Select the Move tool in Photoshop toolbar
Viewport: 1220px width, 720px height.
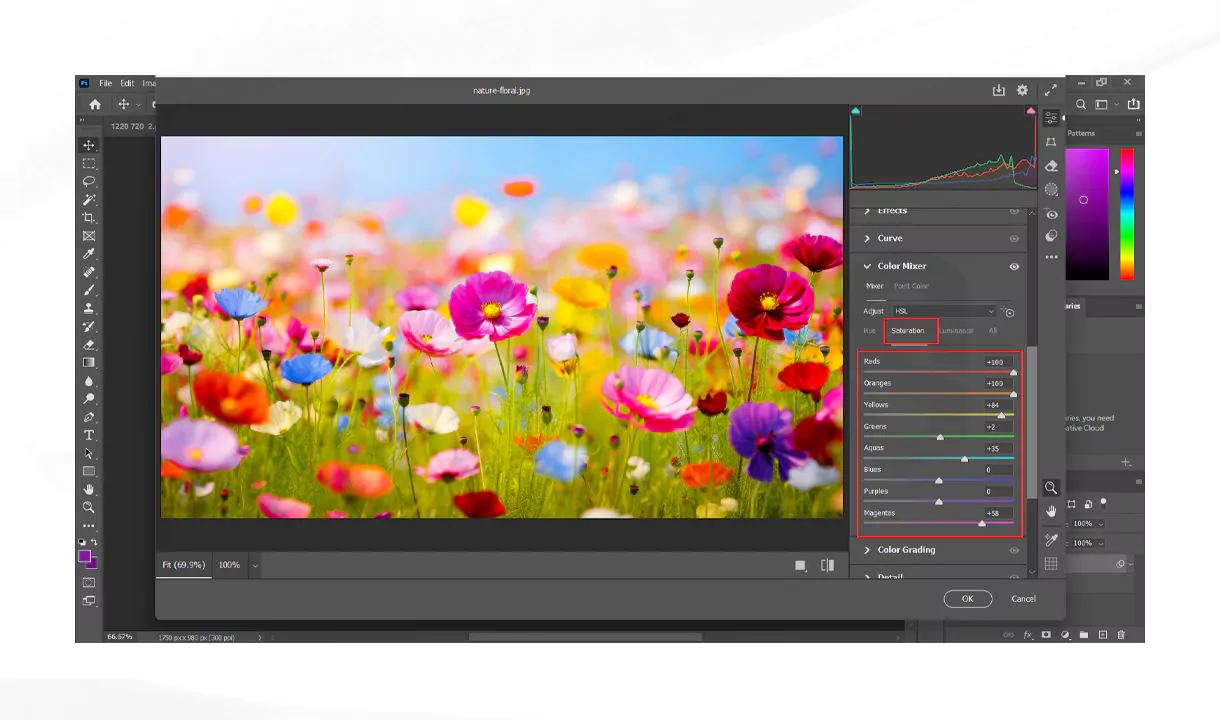pyautogui.click(x=89, y=145)
